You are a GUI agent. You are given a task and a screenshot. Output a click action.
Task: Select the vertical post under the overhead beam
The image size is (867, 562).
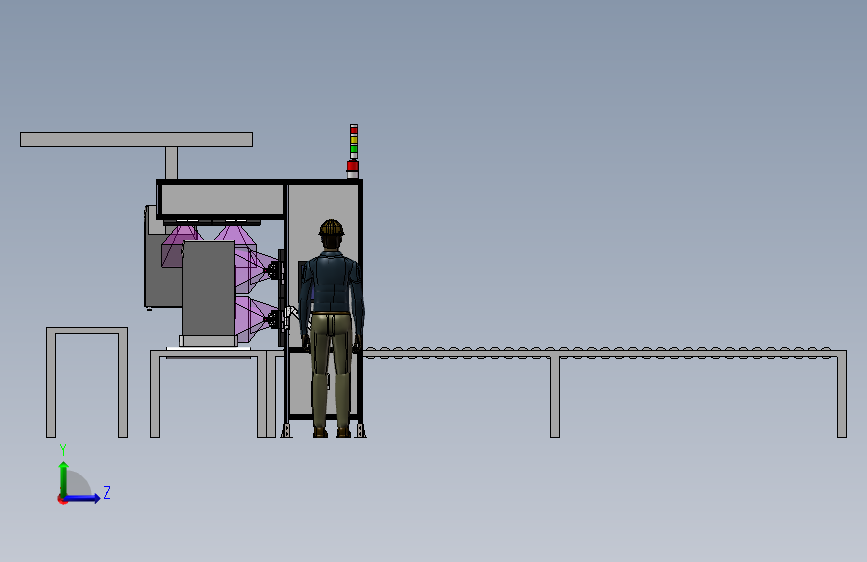pos(171,163)
